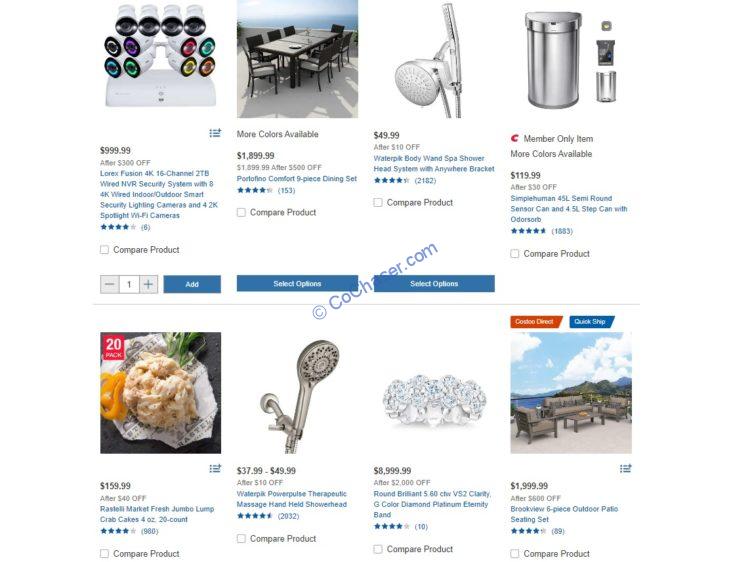Screen dimensions: 750x562
Task: Select Compare Product for Waterpik Body Wand
Action: coord(378,203)
